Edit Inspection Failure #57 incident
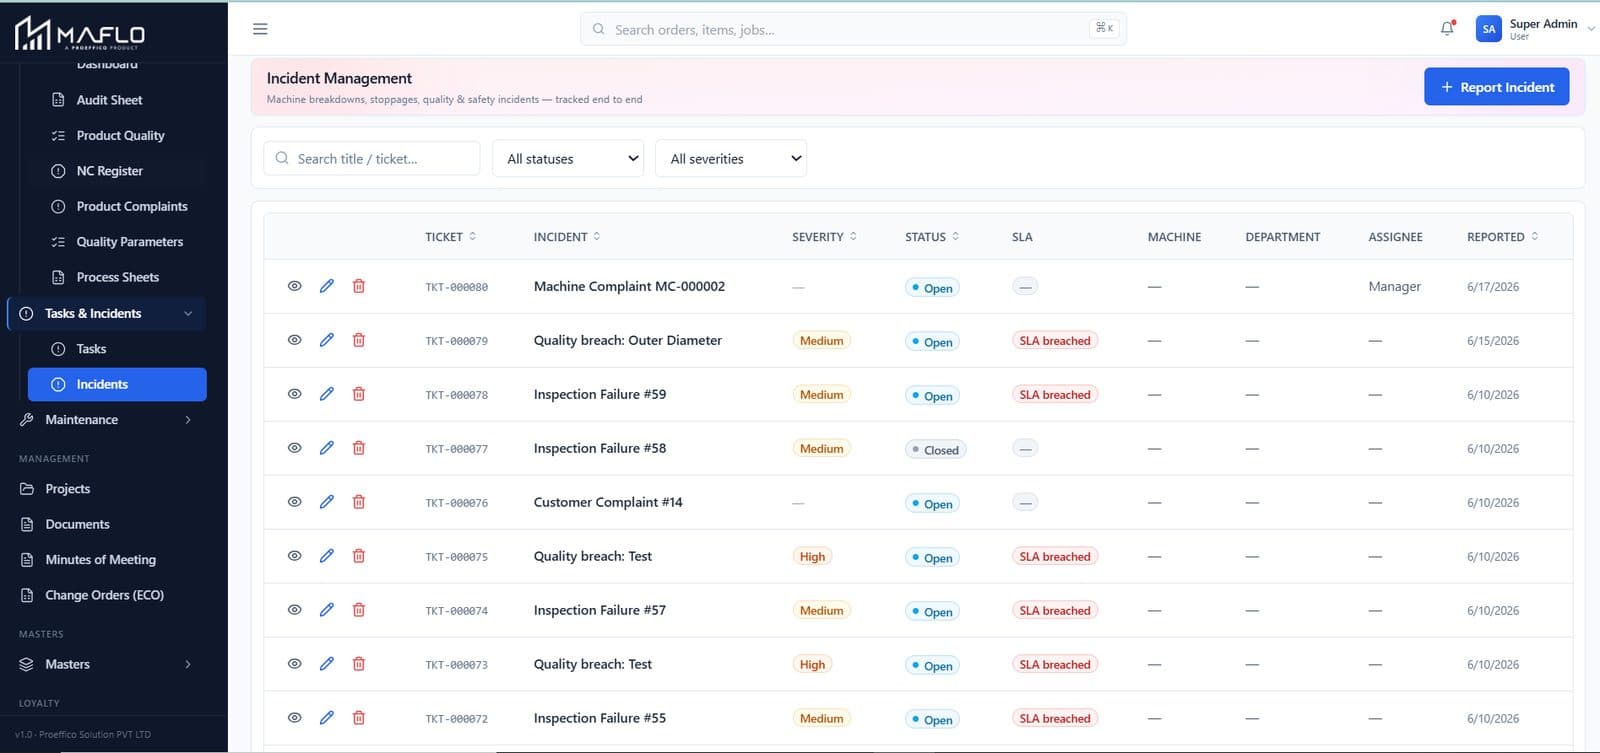 [327, 610]
